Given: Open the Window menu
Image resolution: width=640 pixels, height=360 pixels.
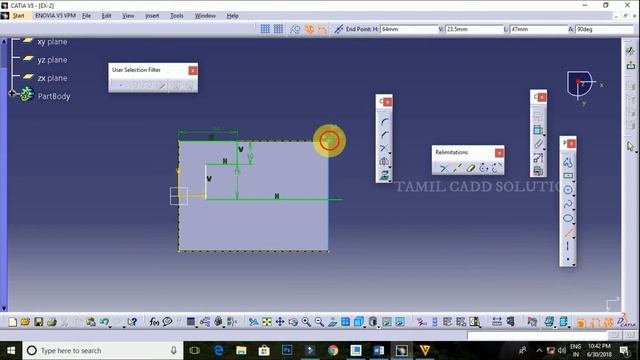Looking at the screenshot, I should point(205,16).
